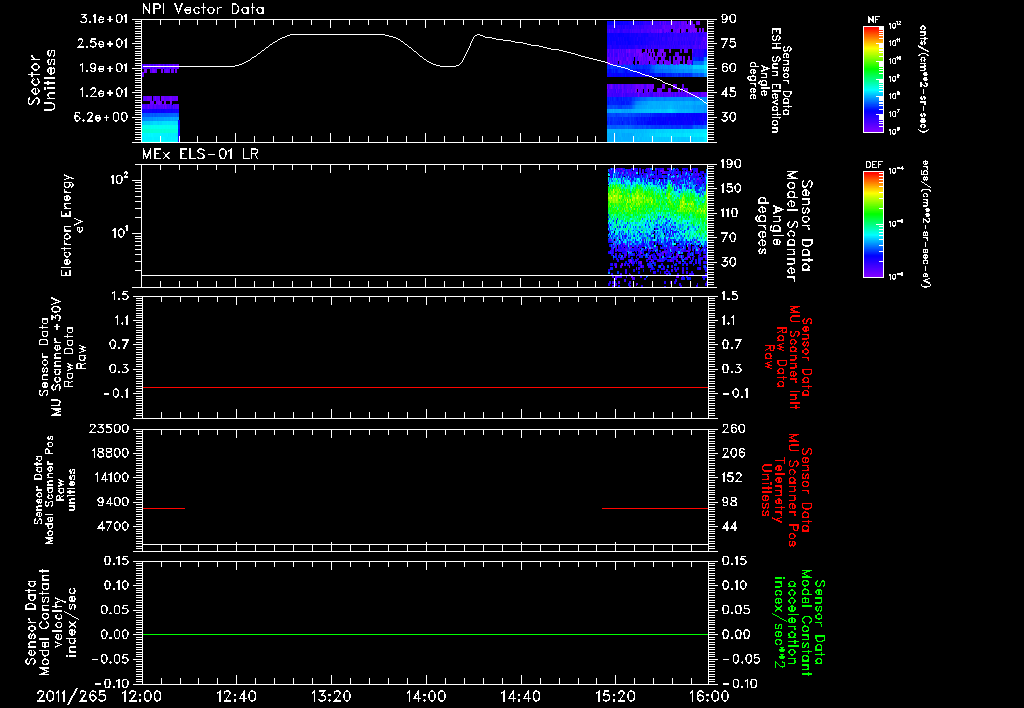The width and height of the screenshot is (1024, 708).
Task: Click the NPI spectrogram block near 15:20
Action: 657,81
